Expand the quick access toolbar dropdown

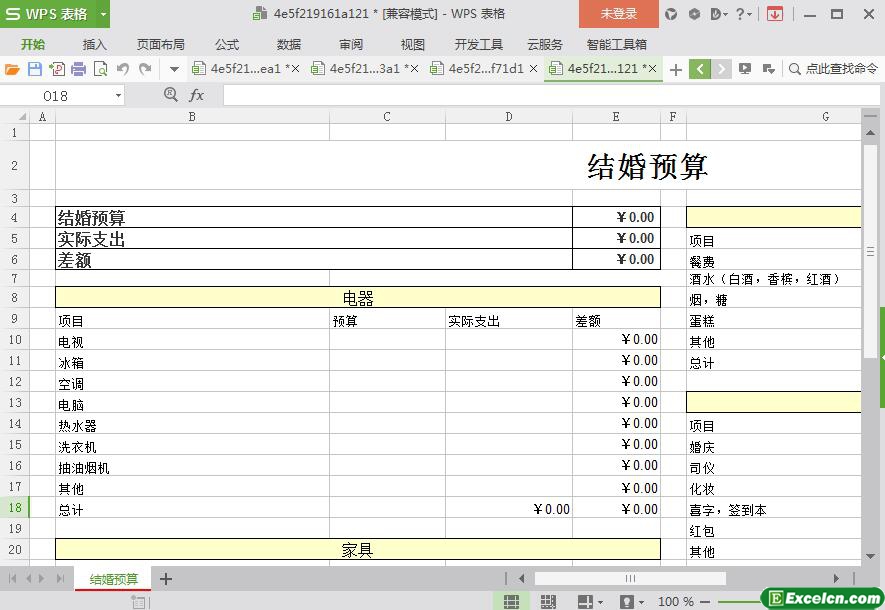click(174, 69)
